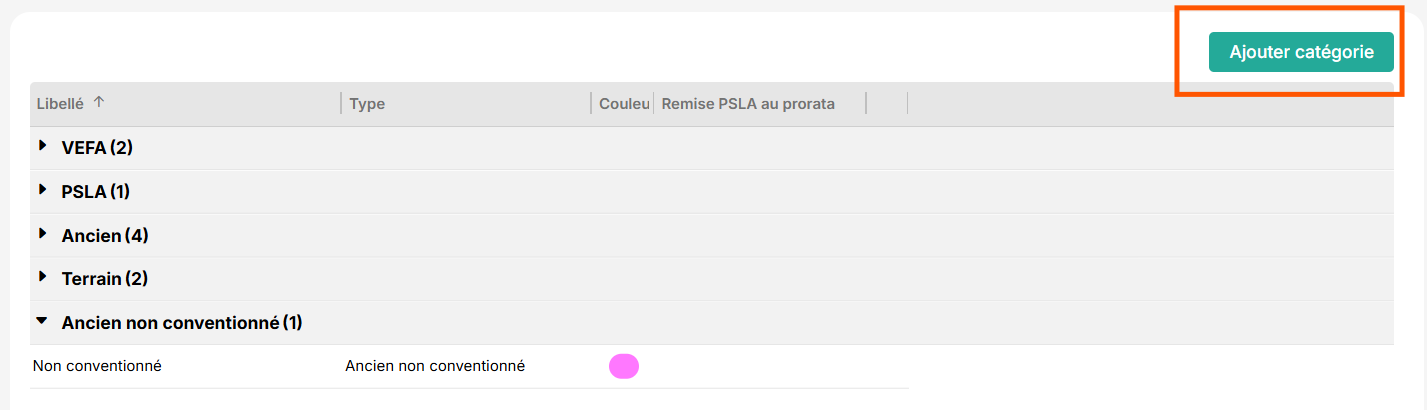The height and width of the screenshot is (410, 1427).
Task: Click the Ancien non conventionné (1) group title
Action: pos(182,323)
